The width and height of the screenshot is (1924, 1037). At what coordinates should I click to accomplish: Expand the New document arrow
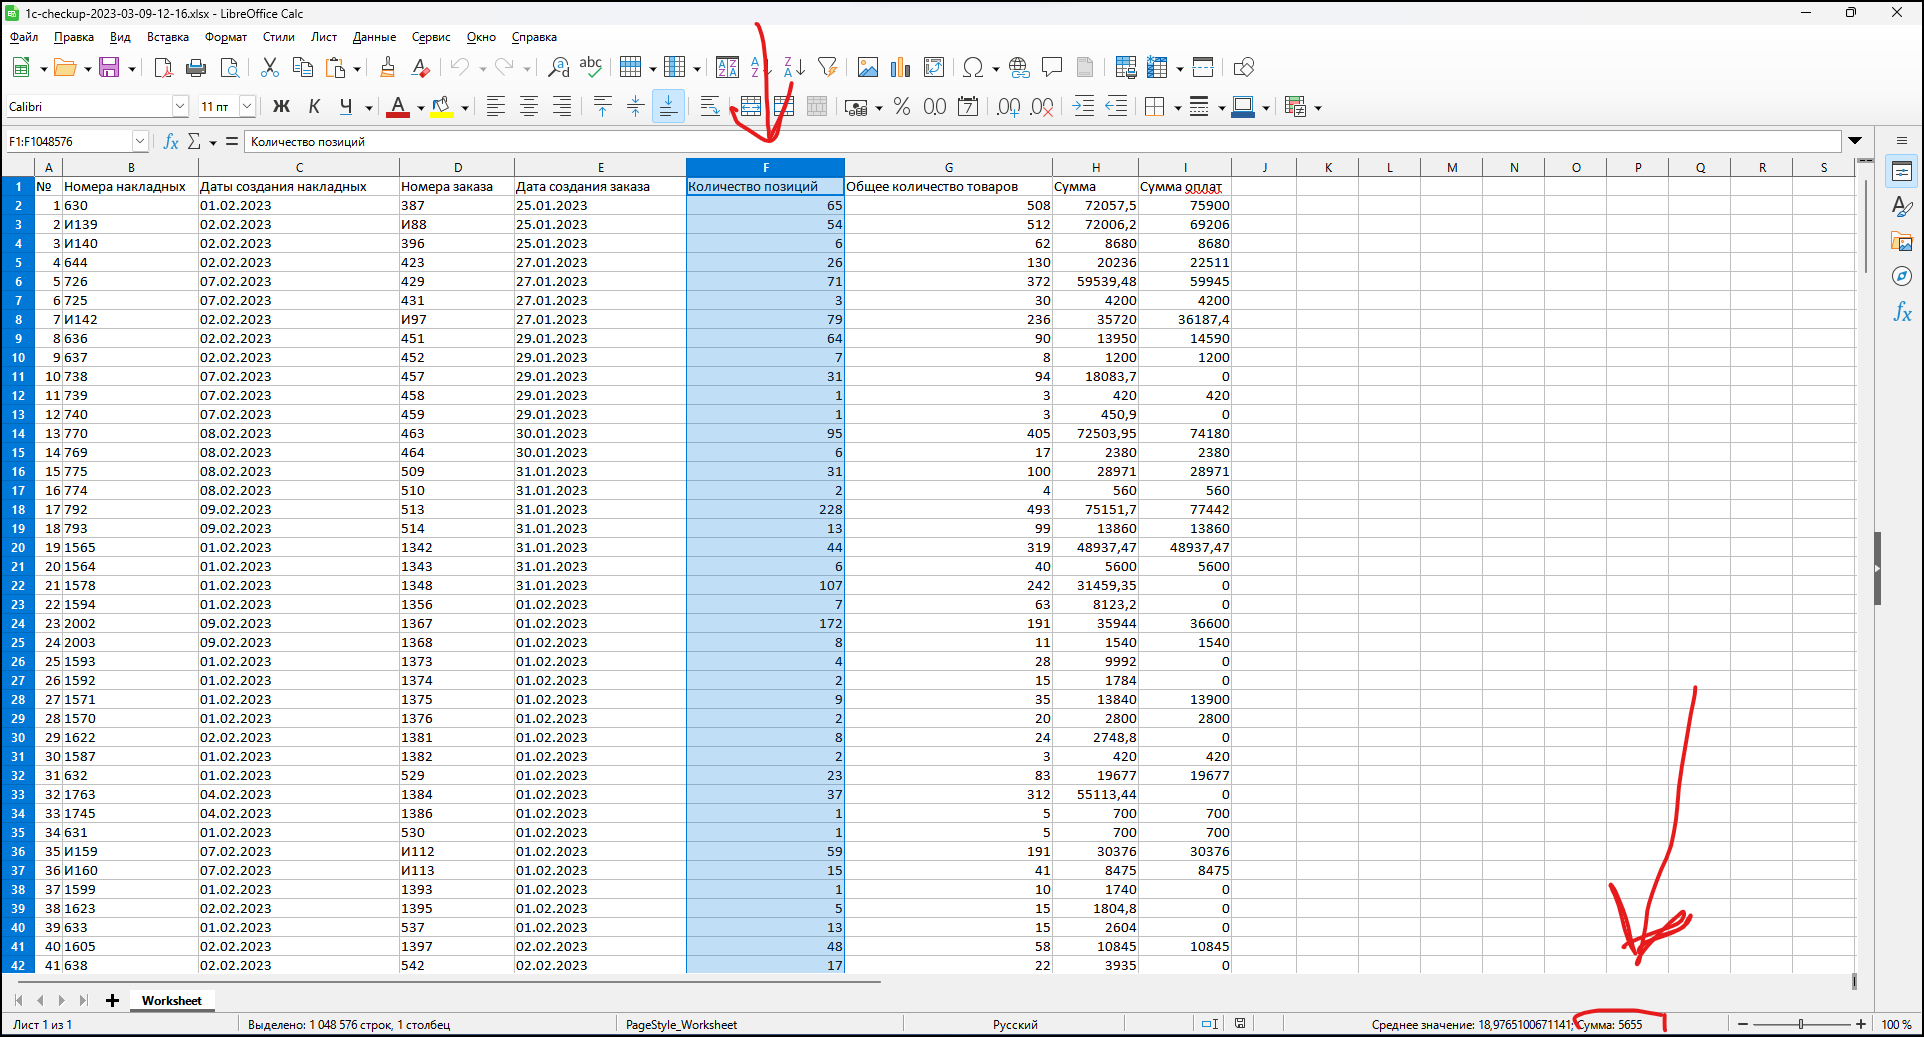pyautogui.click(x=43, y=69)
